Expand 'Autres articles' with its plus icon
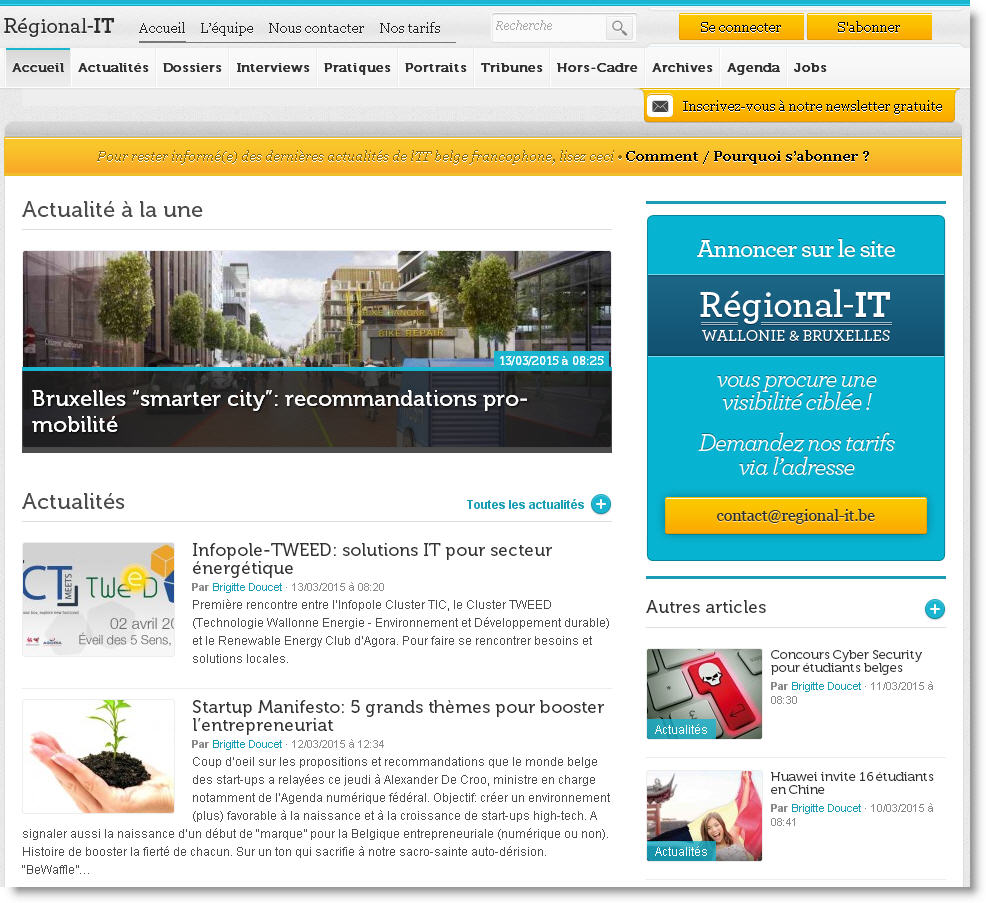986x903 pixels. tap(934, 609)
